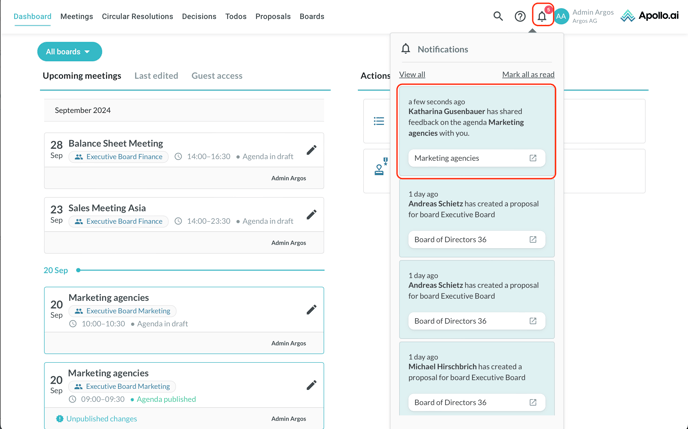Go to Circular Resolutions page
This screenshot has width=688, height=429.
pos(137,17)
